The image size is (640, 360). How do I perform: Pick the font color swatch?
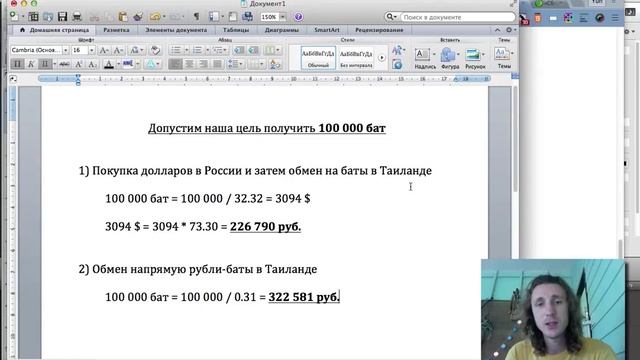click(109, 64)
